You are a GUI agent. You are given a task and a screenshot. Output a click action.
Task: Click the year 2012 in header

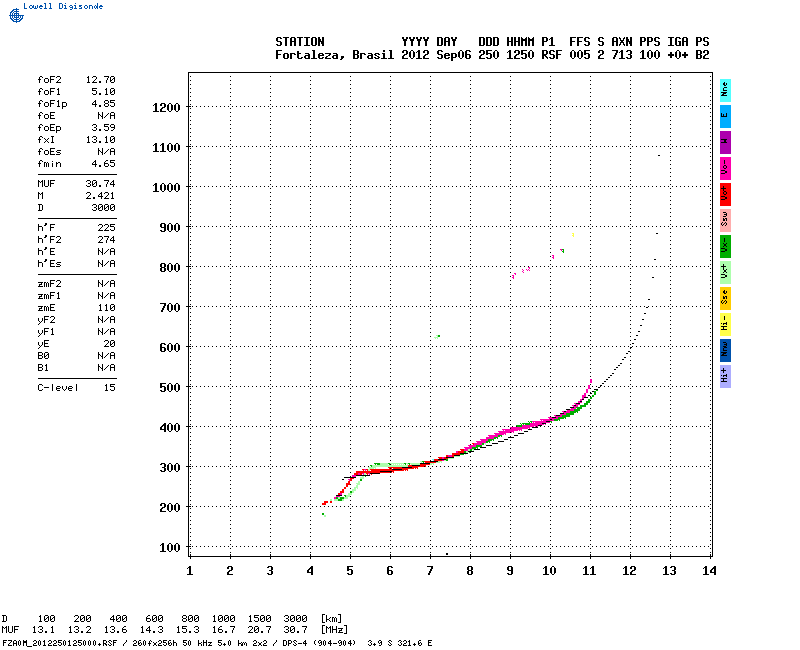pos(415,55)
